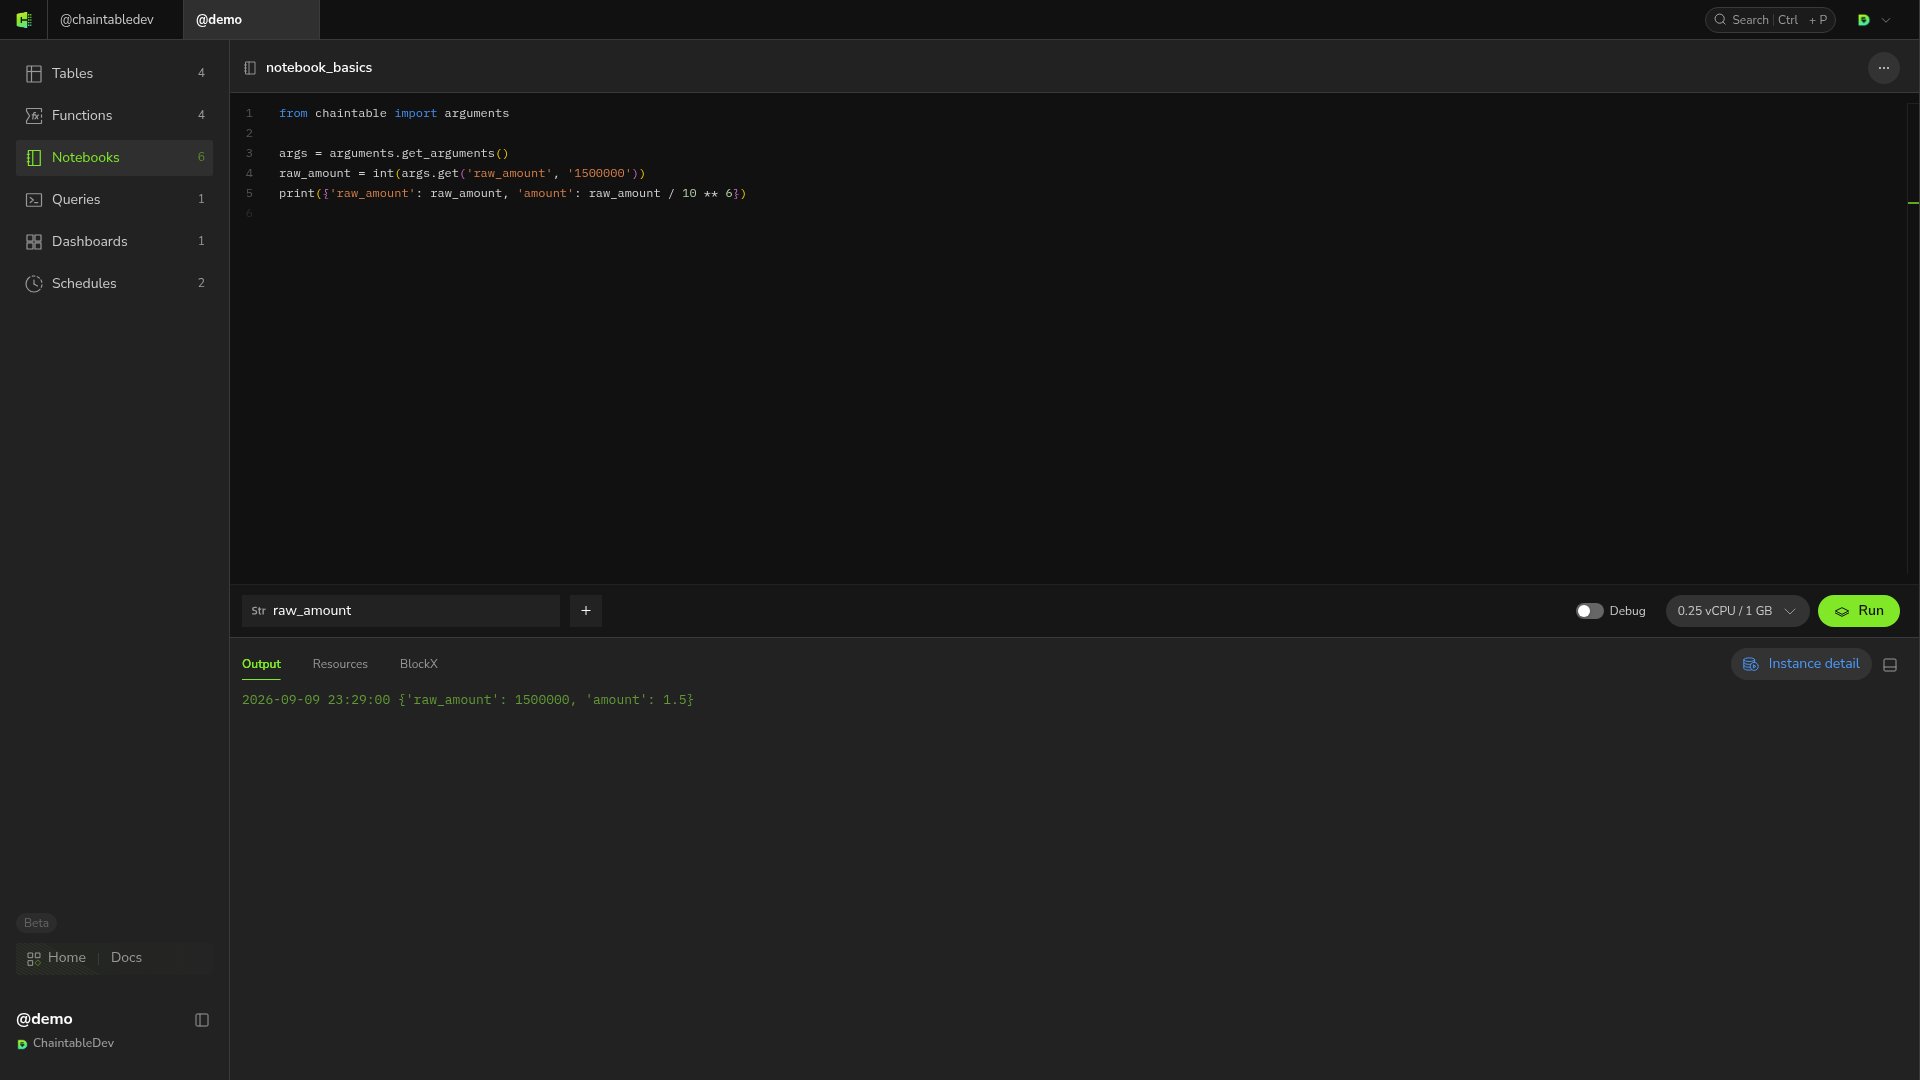Open the three-dot more options menu

coord(1883,68)
